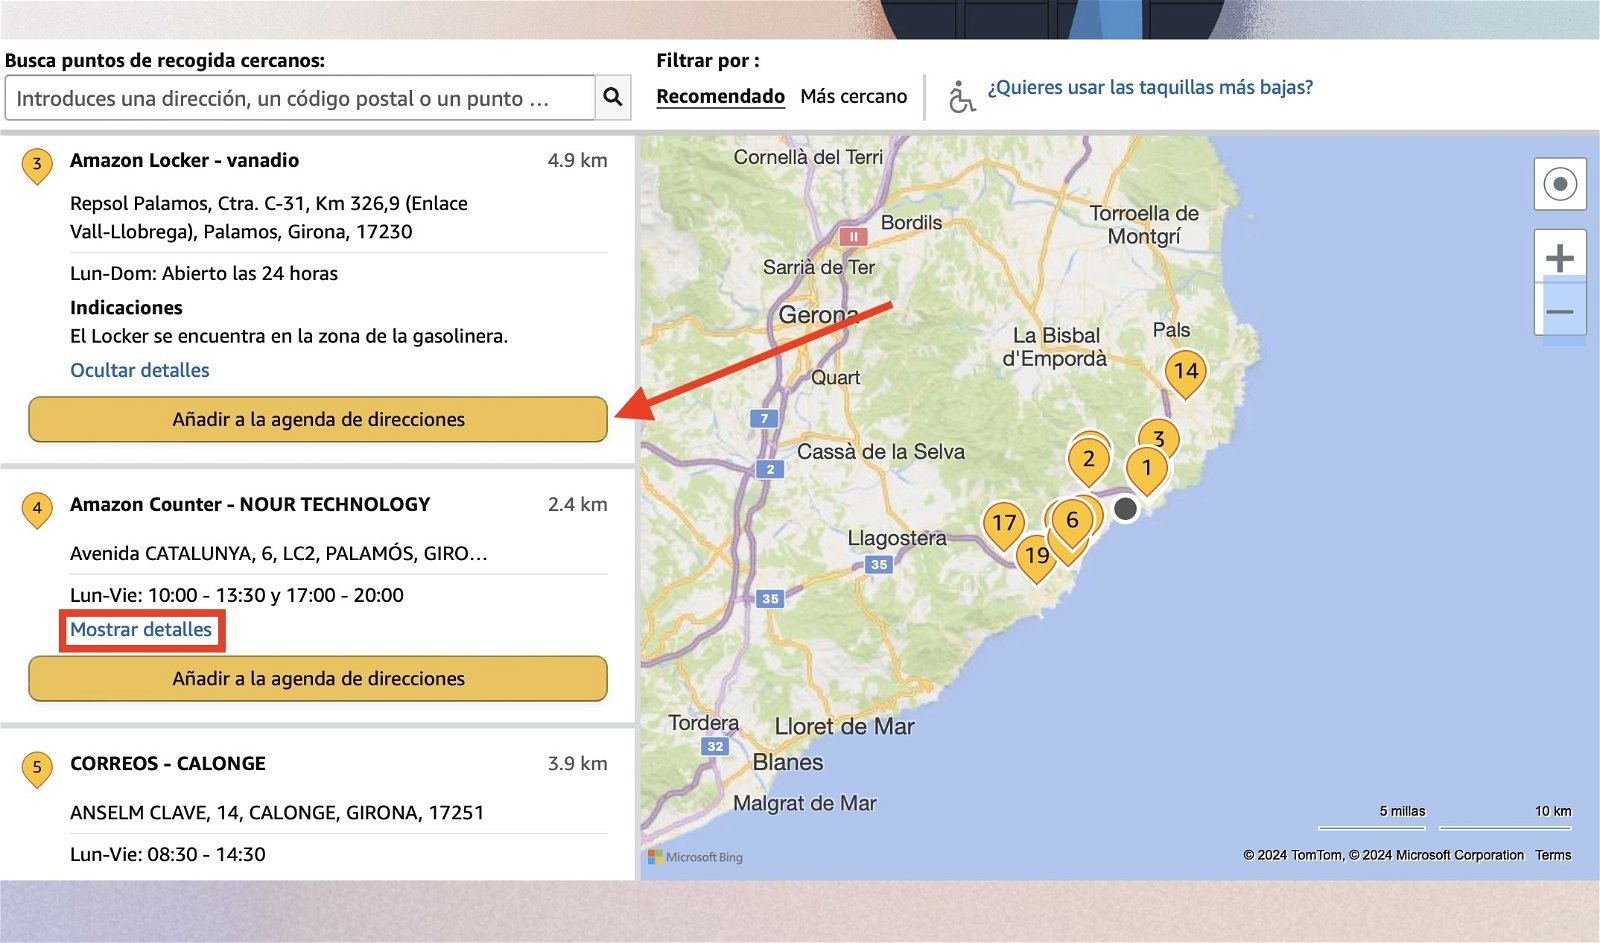The width and height of the screenshot is (1600, 943).
Task: Click map pin number 2
Action: [x=1089, y=462]
